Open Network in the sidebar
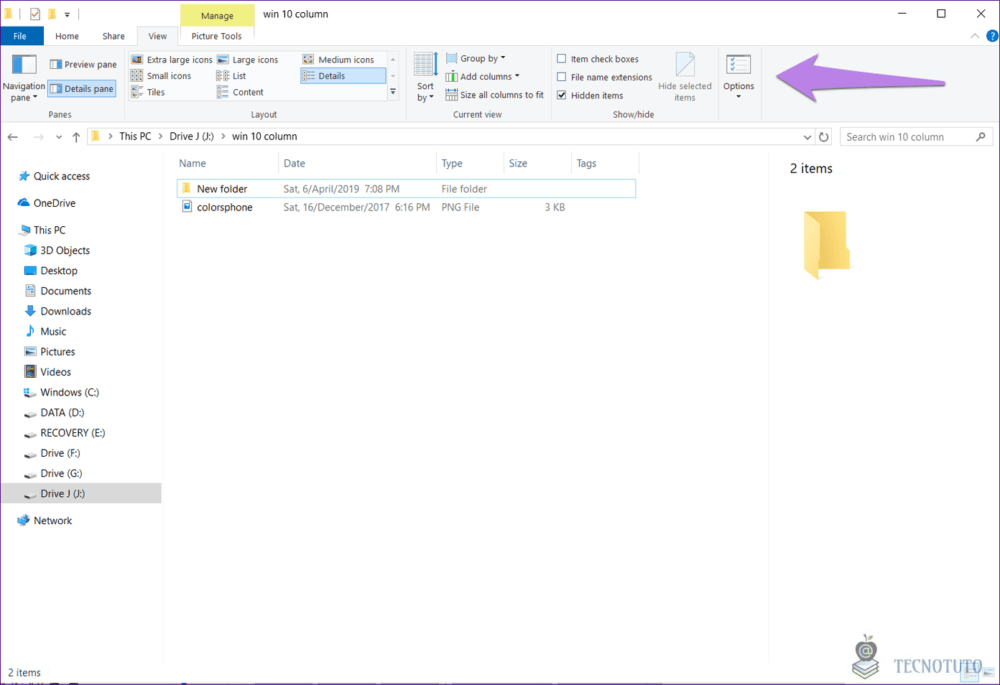 pos(45,520)
